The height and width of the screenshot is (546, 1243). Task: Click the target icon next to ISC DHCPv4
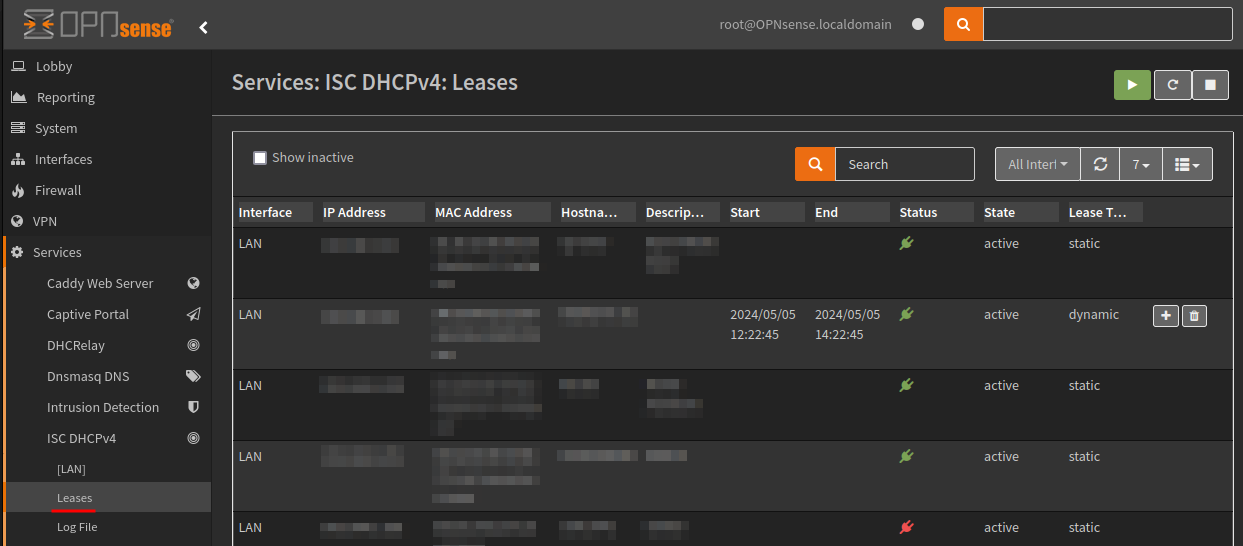tap(194, 438)
